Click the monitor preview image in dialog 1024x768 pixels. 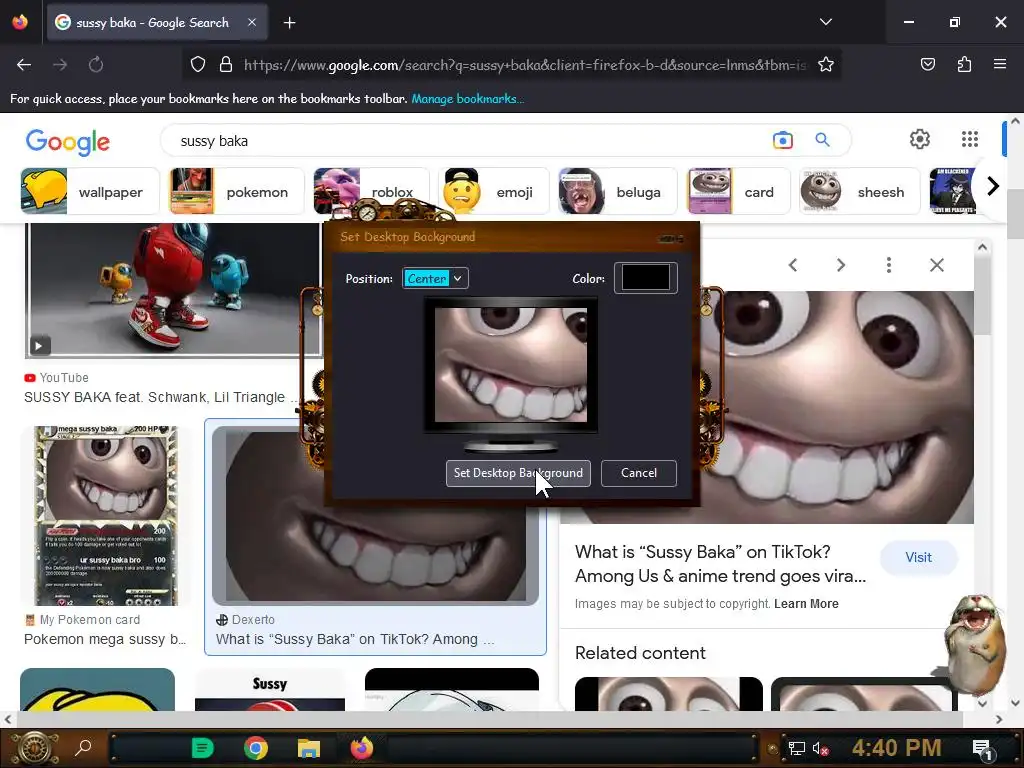(511, 365)
